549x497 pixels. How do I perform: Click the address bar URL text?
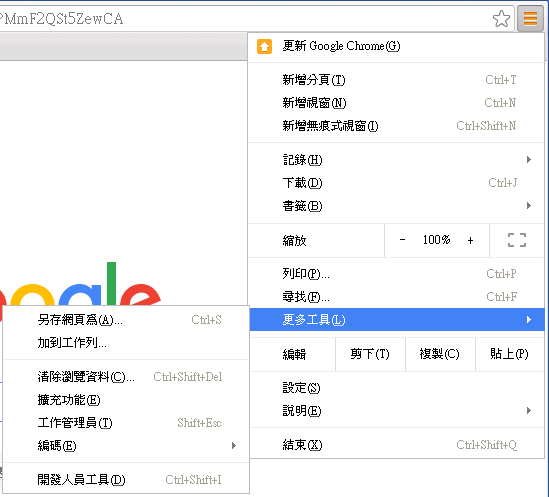click(61, 19)
